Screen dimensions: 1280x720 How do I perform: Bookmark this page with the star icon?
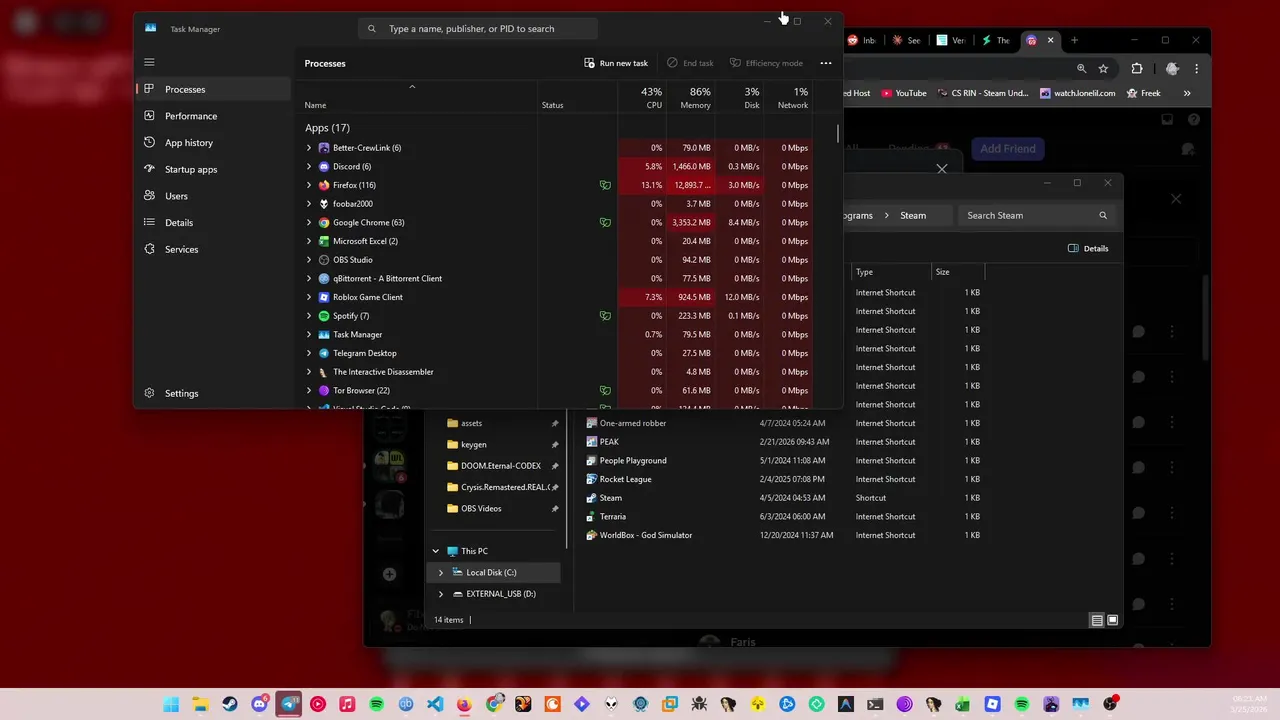click(x=1103, y=68)
